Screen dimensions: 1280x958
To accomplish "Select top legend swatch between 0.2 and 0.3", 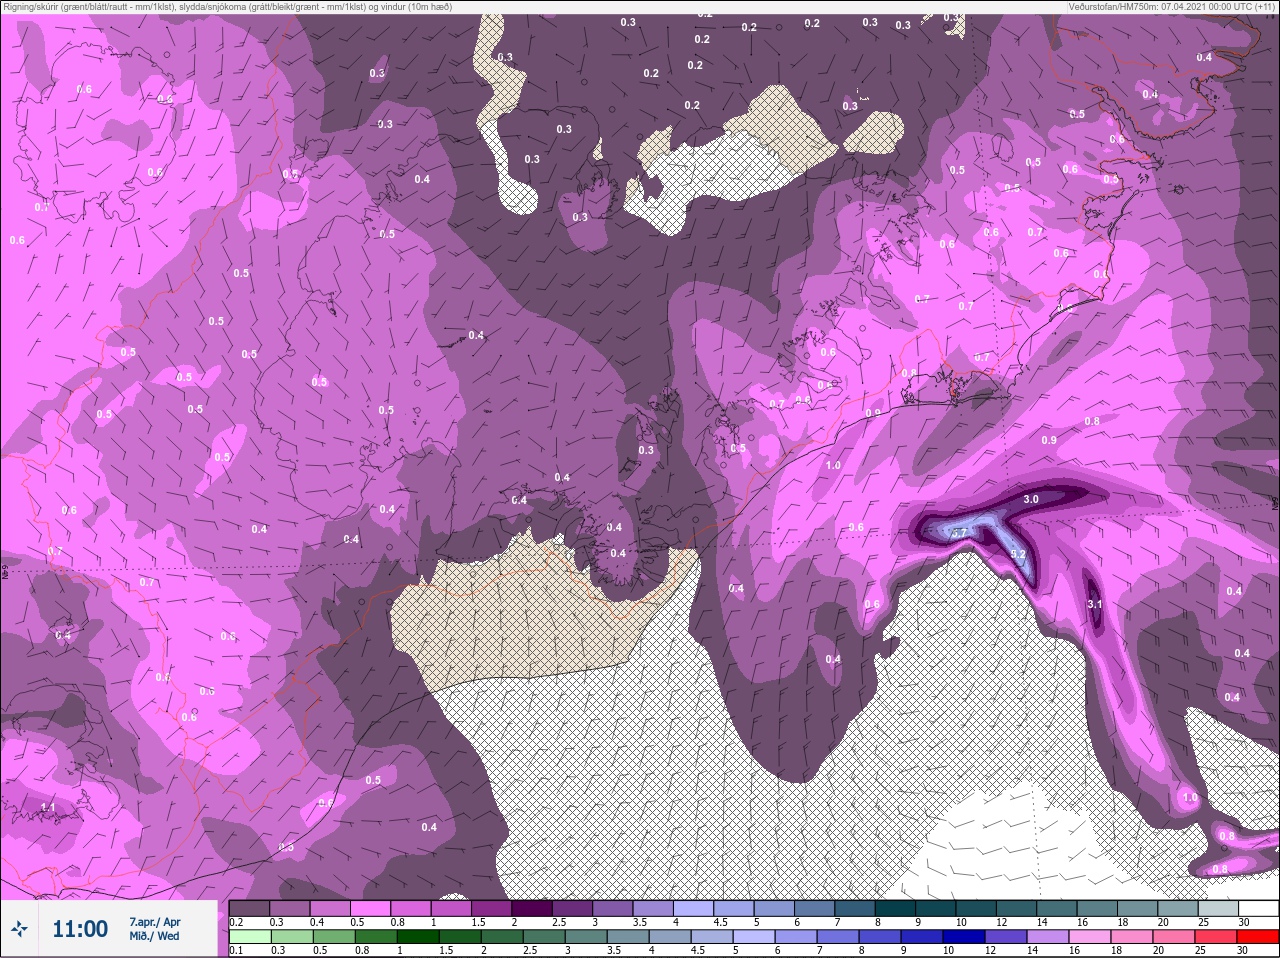I will pyautogui.click(x=250, y=908).
